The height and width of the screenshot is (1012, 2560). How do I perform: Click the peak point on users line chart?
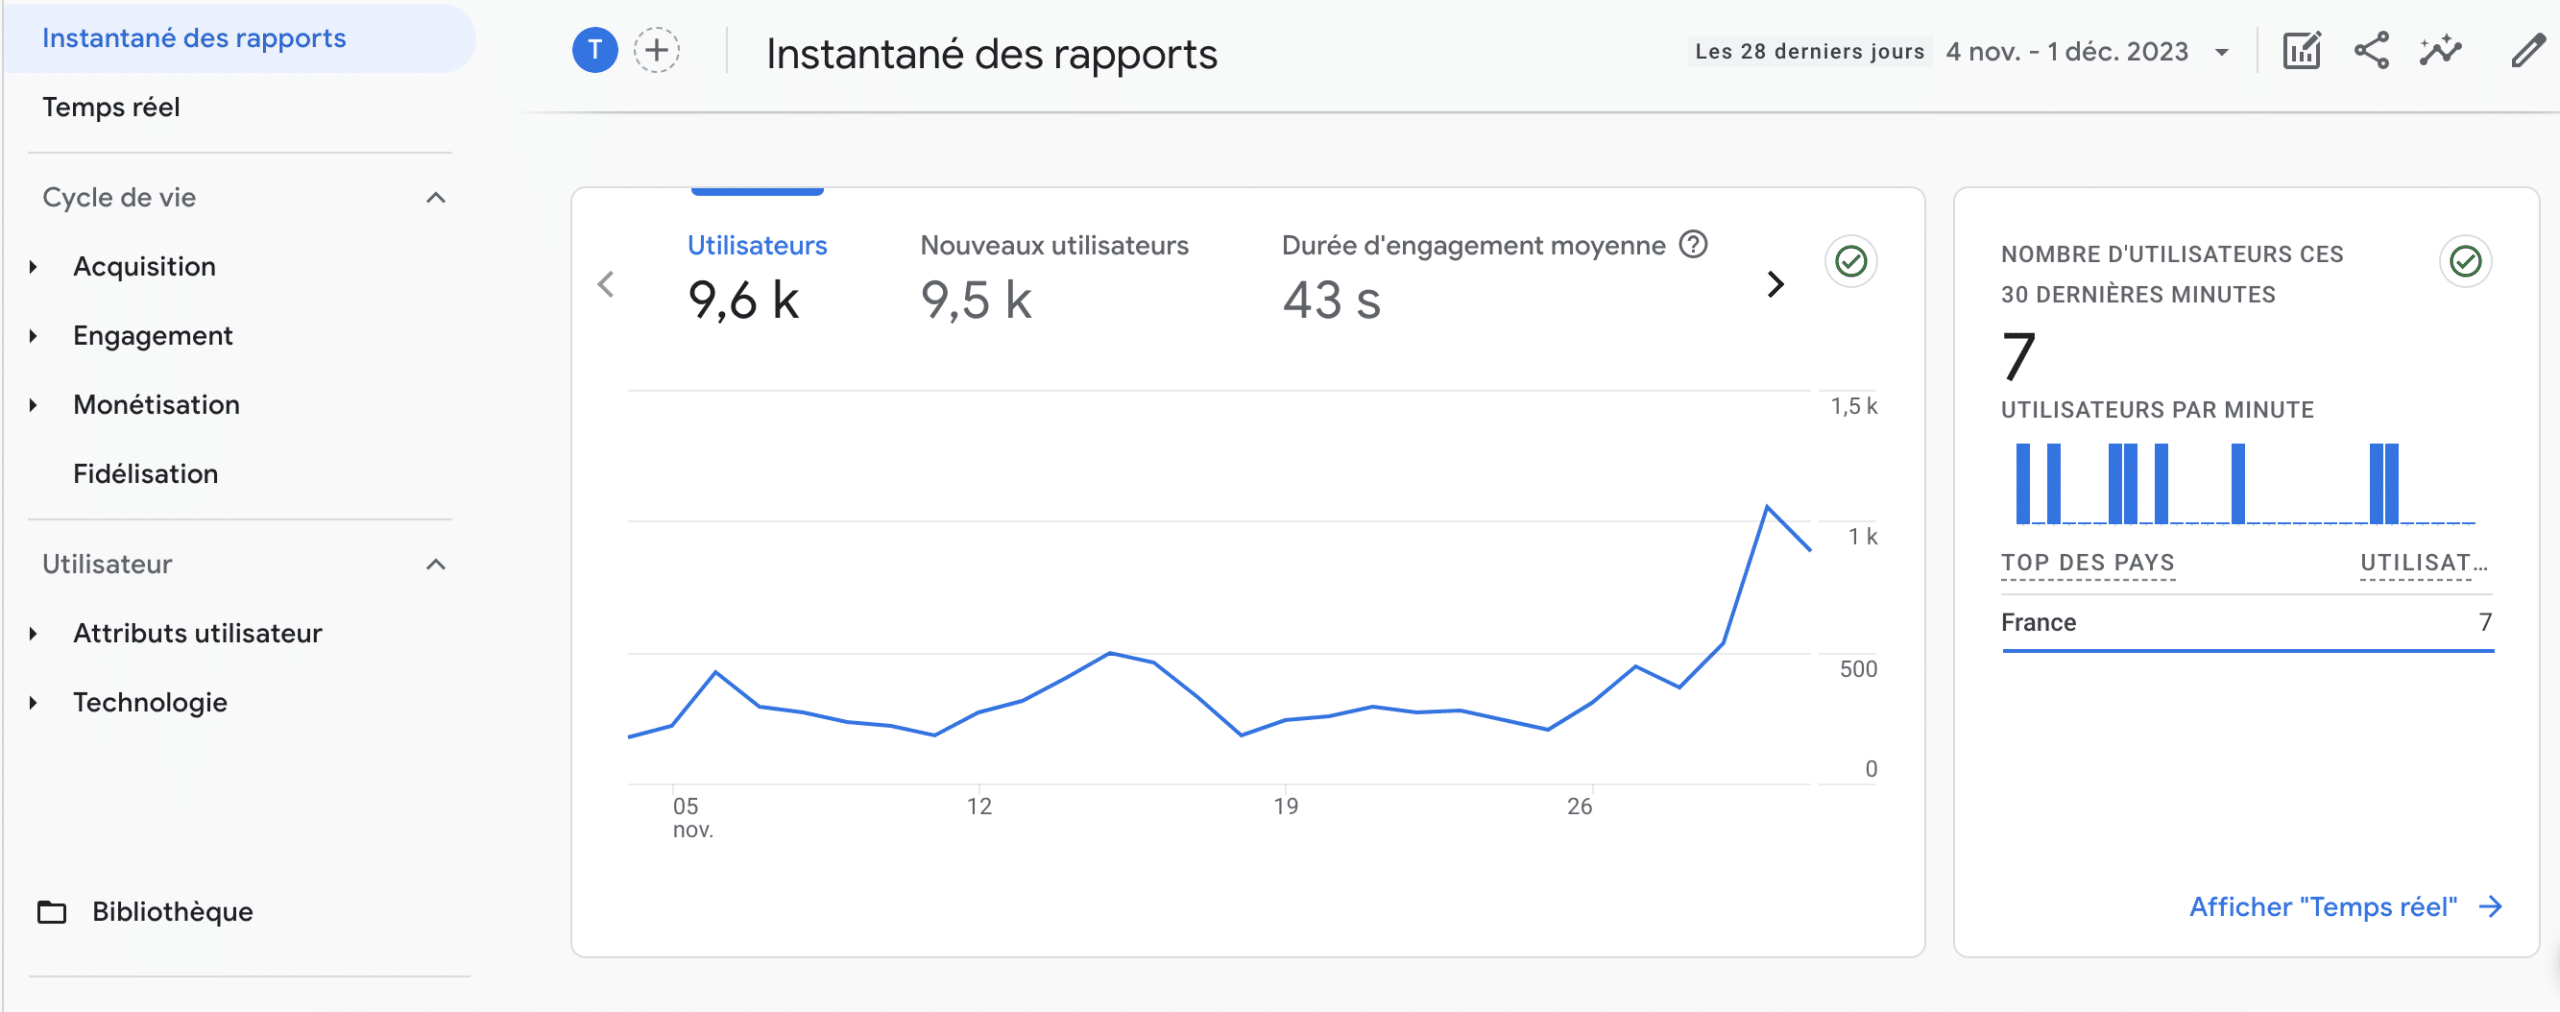[x=1767, y=507]
